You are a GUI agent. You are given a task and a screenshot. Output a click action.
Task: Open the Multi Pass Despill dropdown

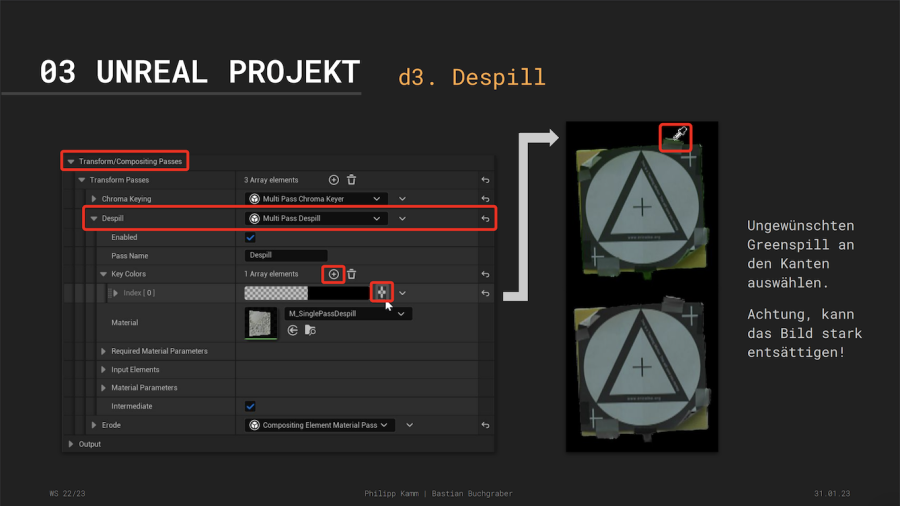316,218
